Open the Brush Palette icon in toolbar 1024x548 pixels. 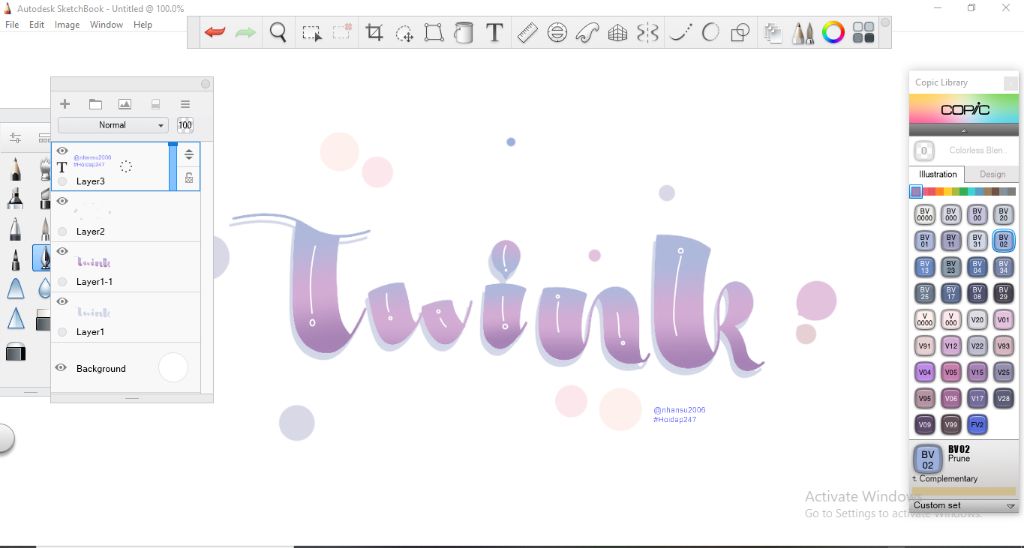tap(803, 33)
